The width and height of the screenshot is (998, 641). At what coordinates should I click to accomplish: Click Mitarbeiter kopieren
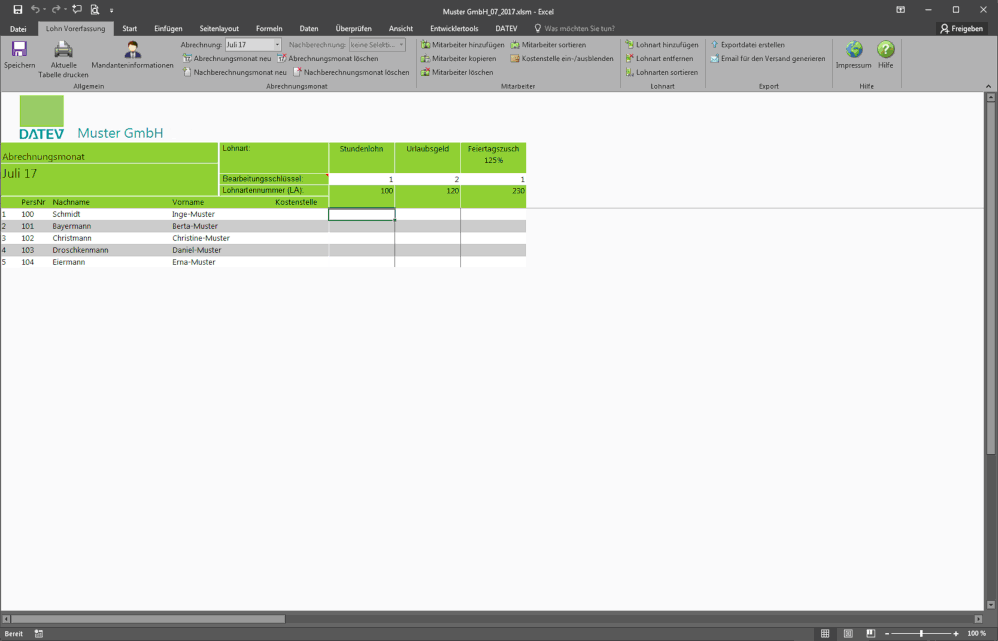pos(458,59)
